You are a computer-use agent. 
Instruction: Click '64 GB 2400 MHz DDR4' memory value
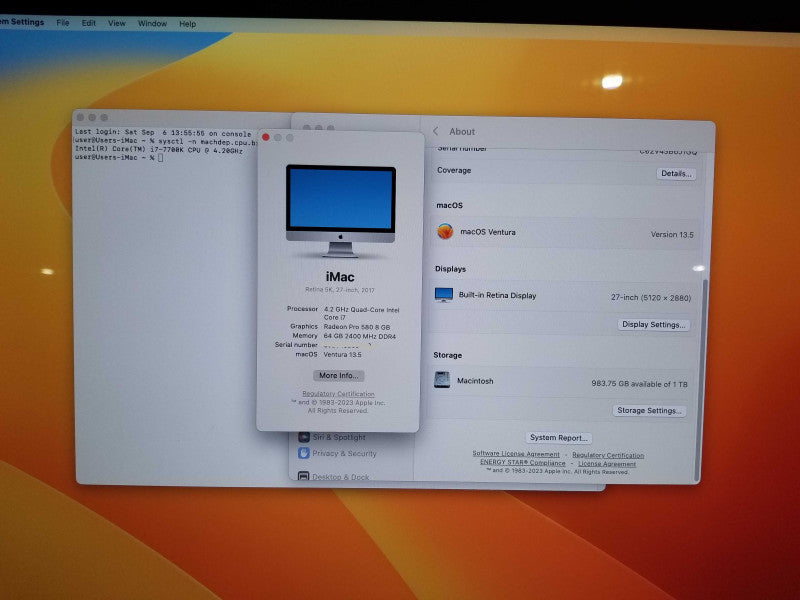[x=360, y=336]
